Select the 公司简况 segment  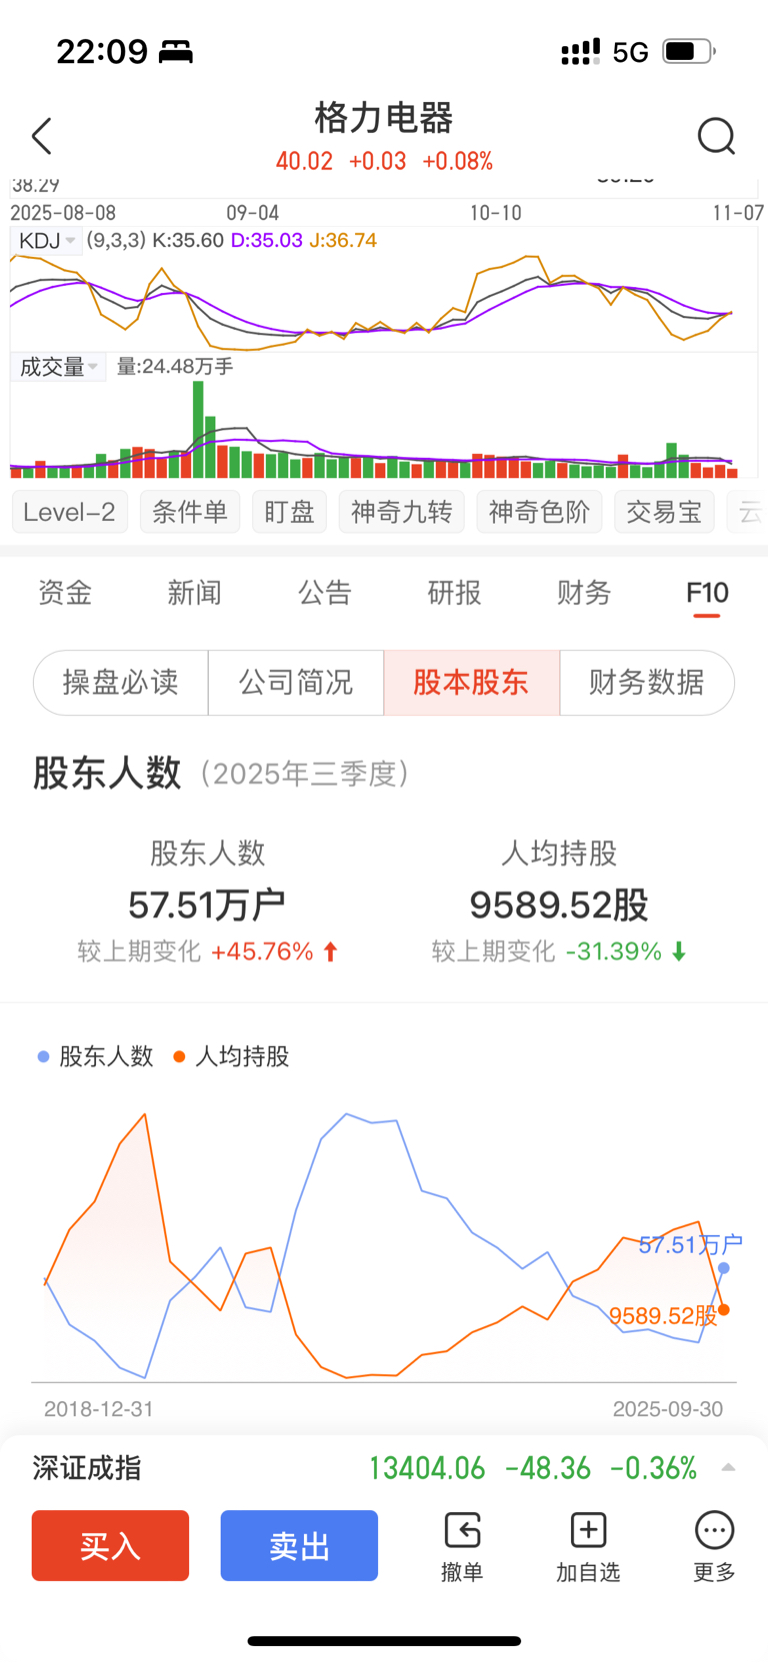click(296, 683)
